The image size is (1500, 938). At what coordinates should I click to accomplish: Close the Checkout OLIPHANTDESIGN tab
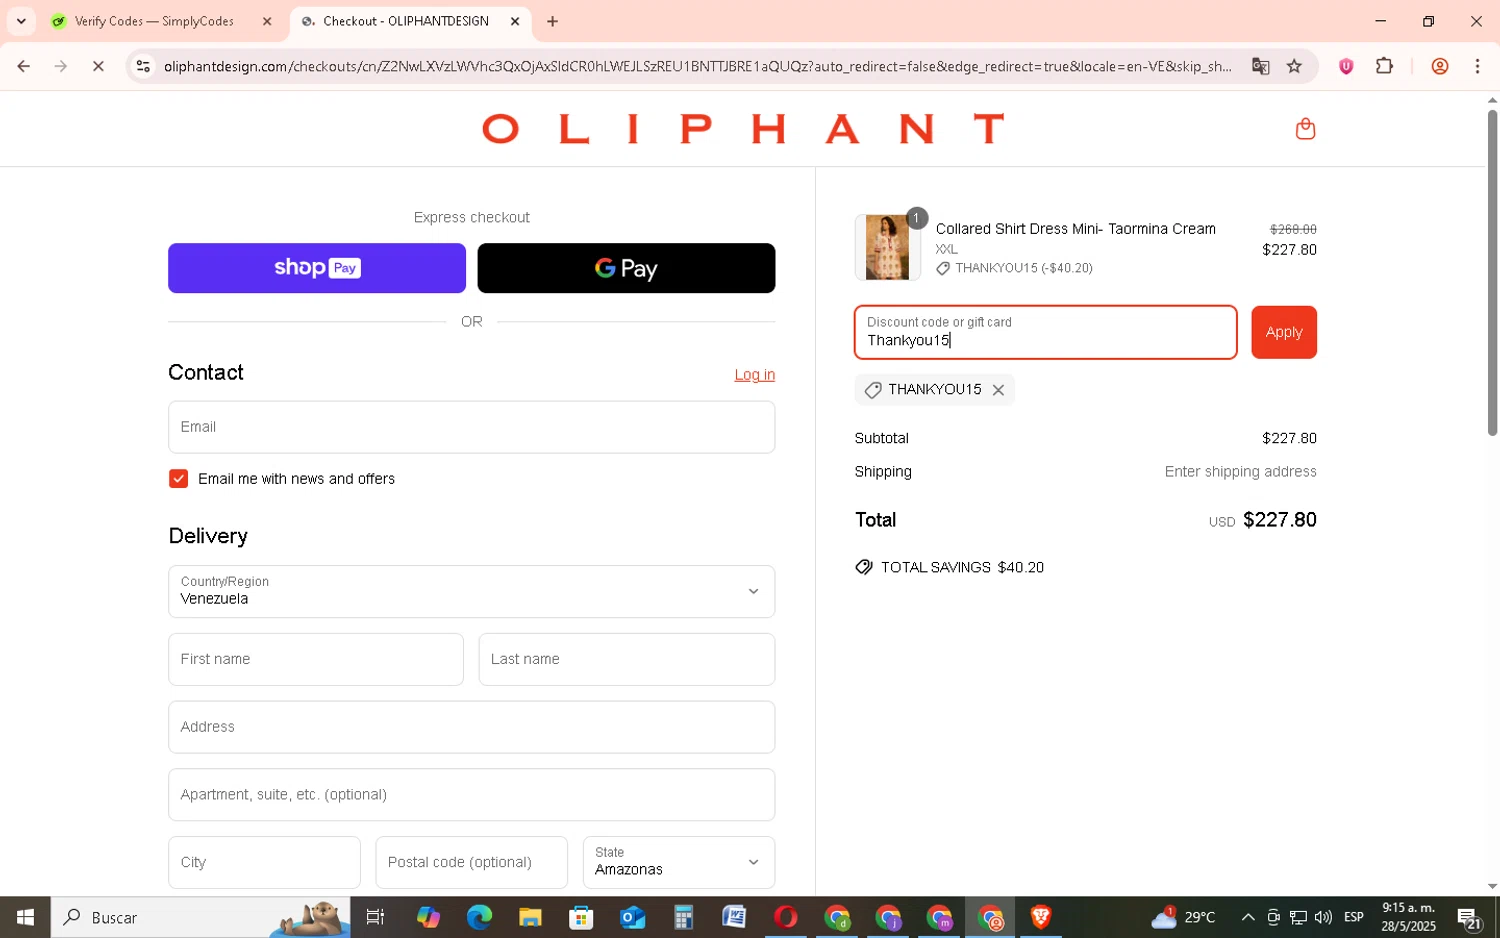(515, 21)
